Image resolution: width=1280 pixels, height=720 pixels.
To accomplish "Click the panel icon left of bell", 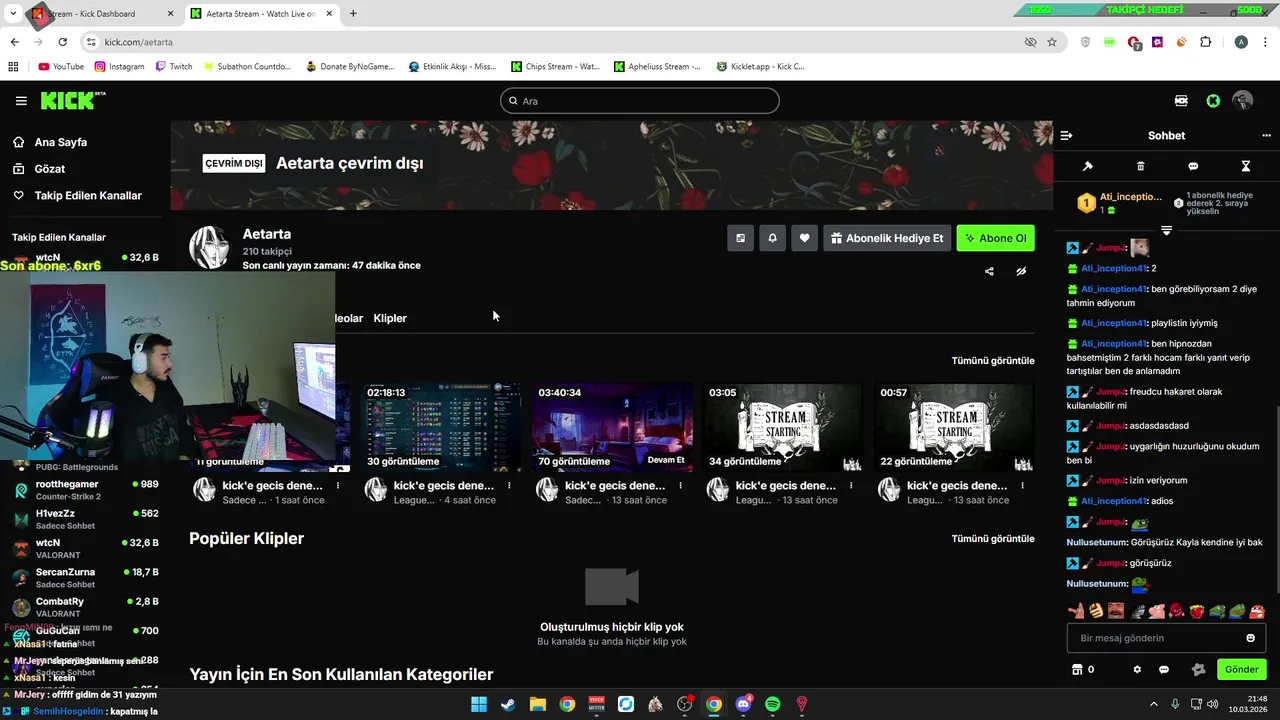I will (740, 238).
